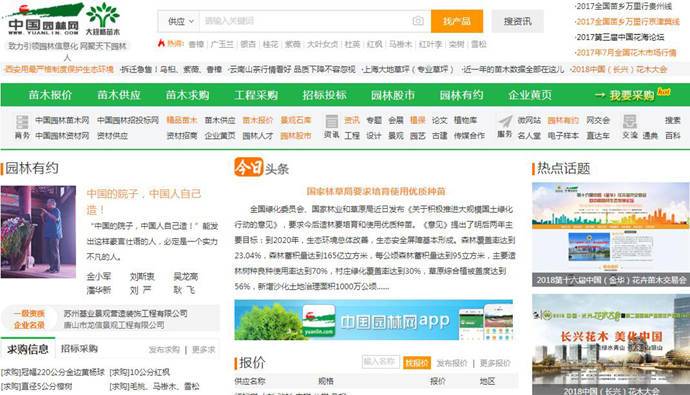Image resolution: width=690 pixels, height=395 pixels.
Task: Open 2017年7月全国花木市场行情 link
Action: coord(626,52)
